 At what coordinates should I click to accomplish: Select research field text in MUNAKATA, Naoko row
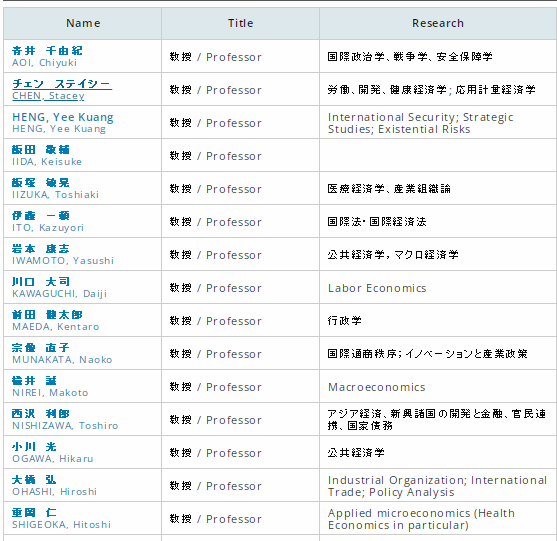coord(427,354)
